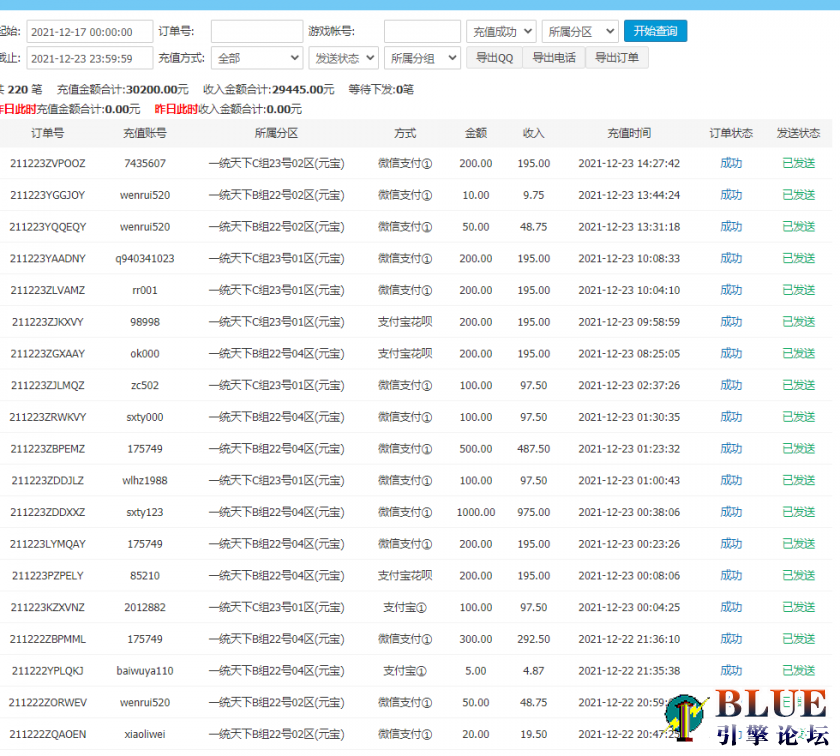
Task: Click the 导出订单 export button
Action: coord(617,57)
